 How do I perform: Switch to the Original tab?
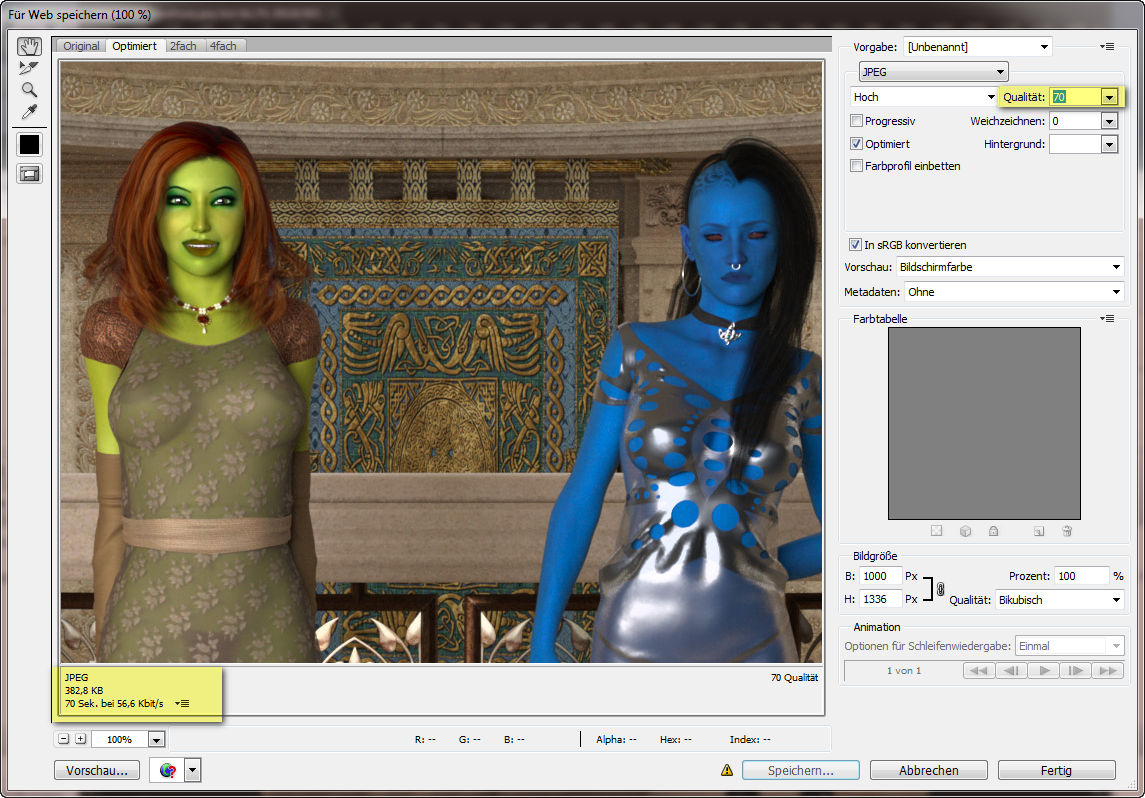[x=81, y=46]
